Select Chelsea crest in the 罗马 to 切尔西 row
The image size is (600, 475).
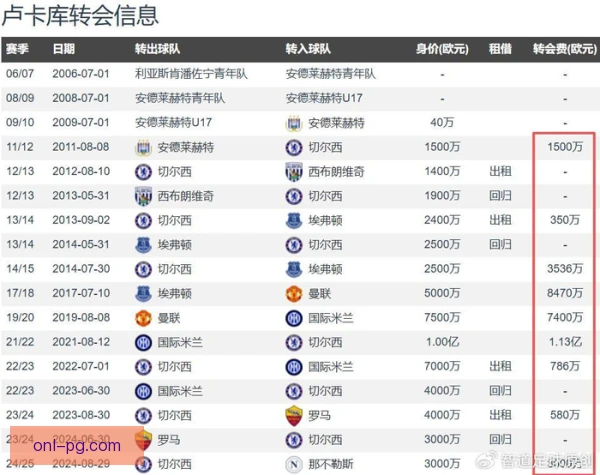[294, 440]
